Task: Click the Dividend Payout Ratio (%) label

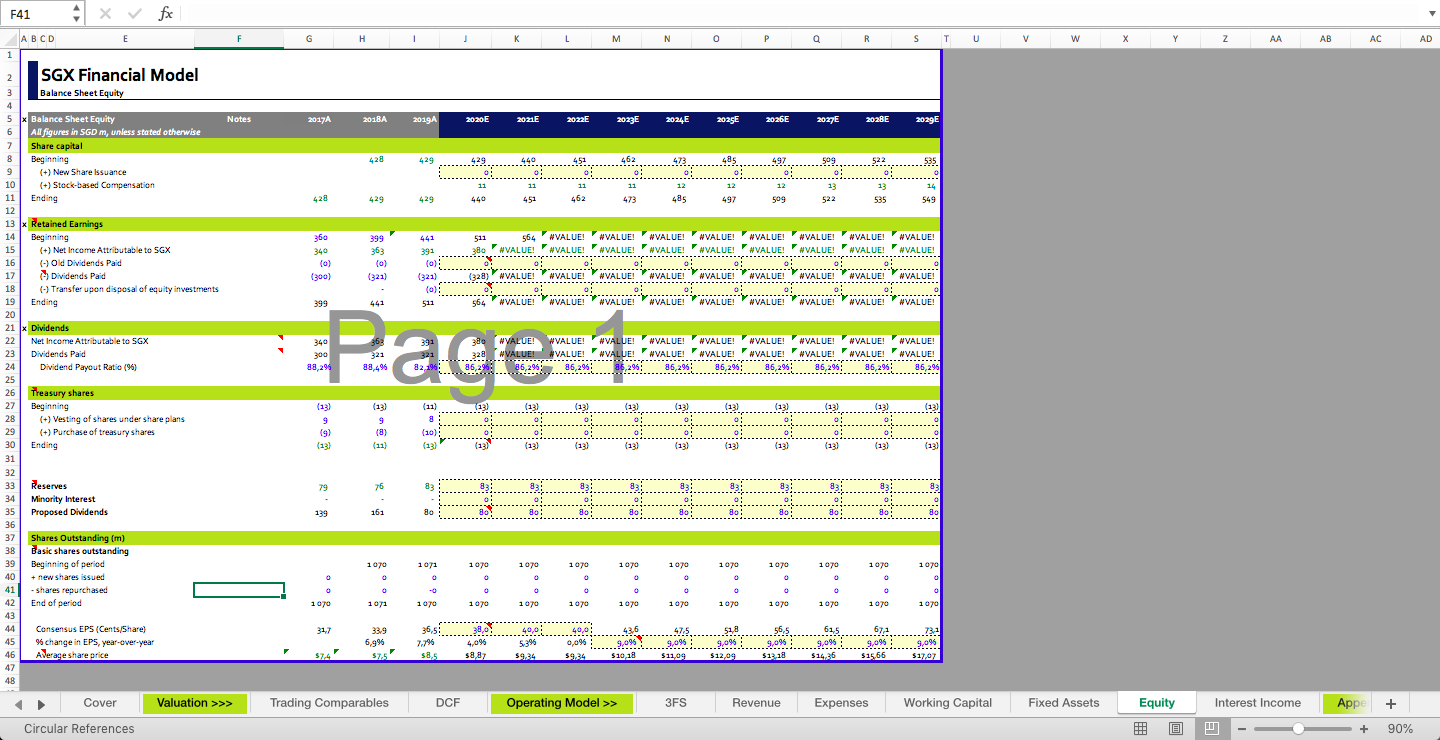Action: tap(88, 367)
